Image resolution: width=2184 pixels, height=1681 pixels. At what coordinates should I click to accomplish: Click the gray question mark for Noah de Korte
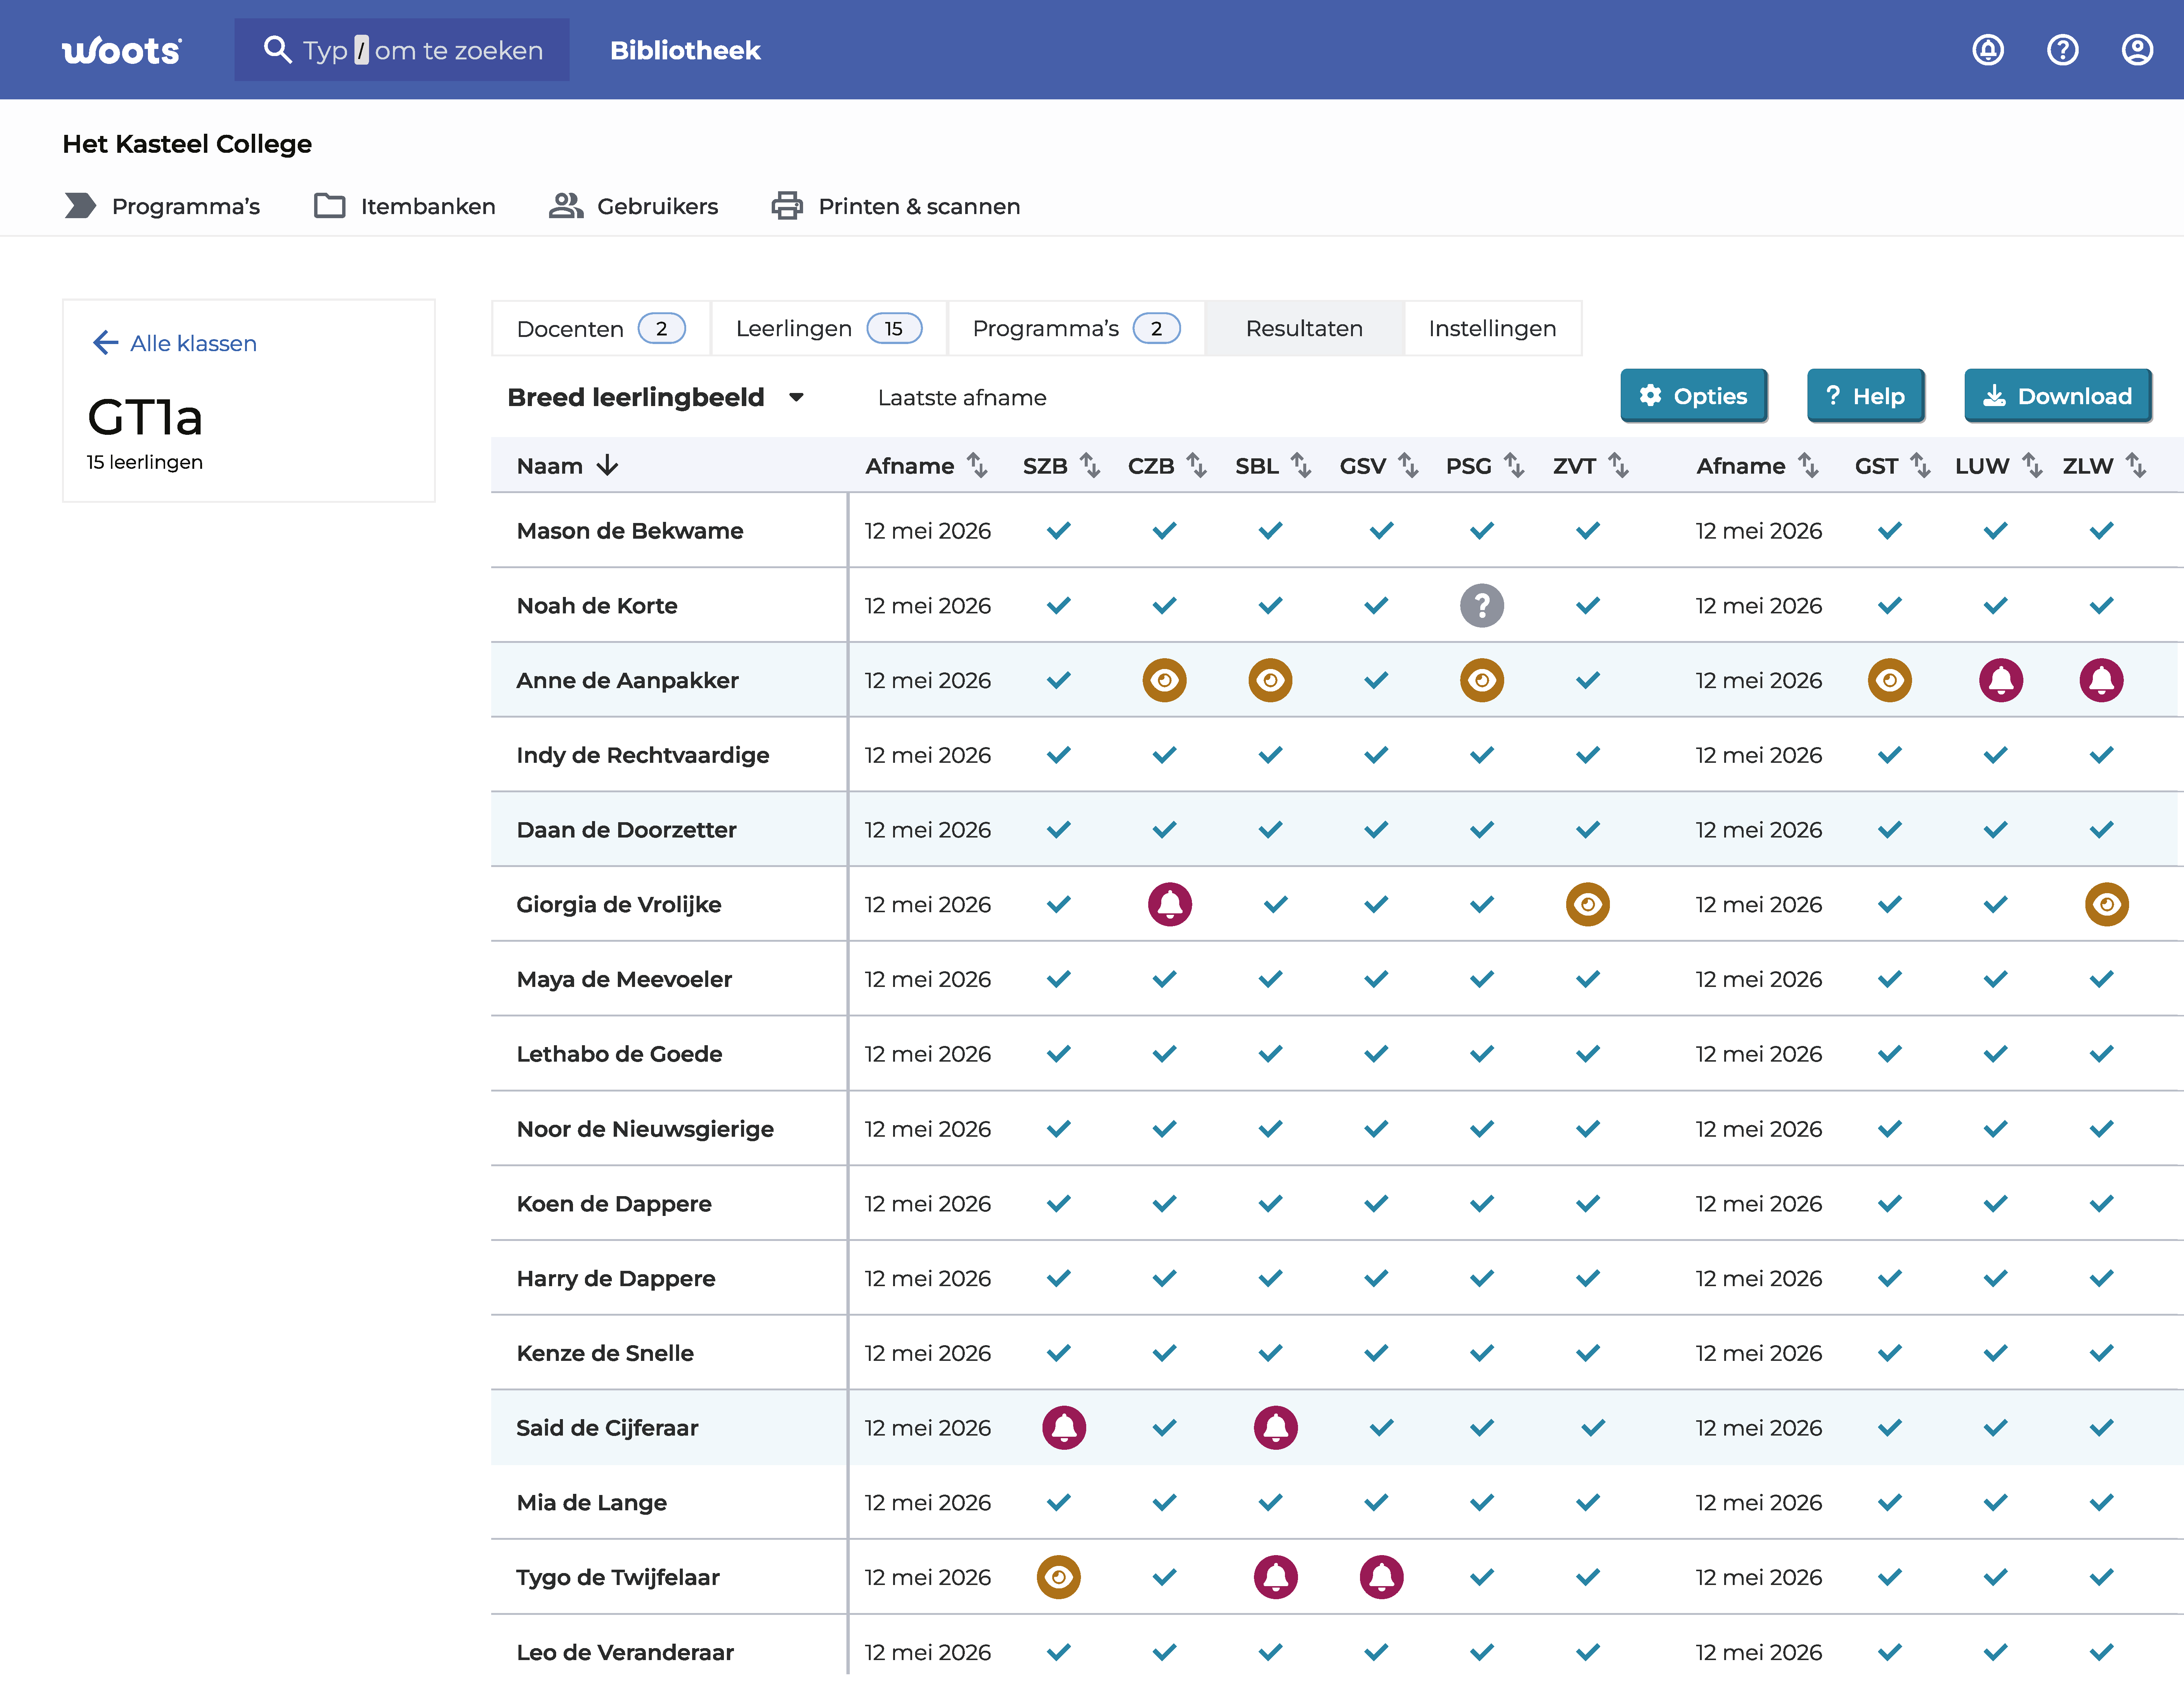(x=1481, y=605)
